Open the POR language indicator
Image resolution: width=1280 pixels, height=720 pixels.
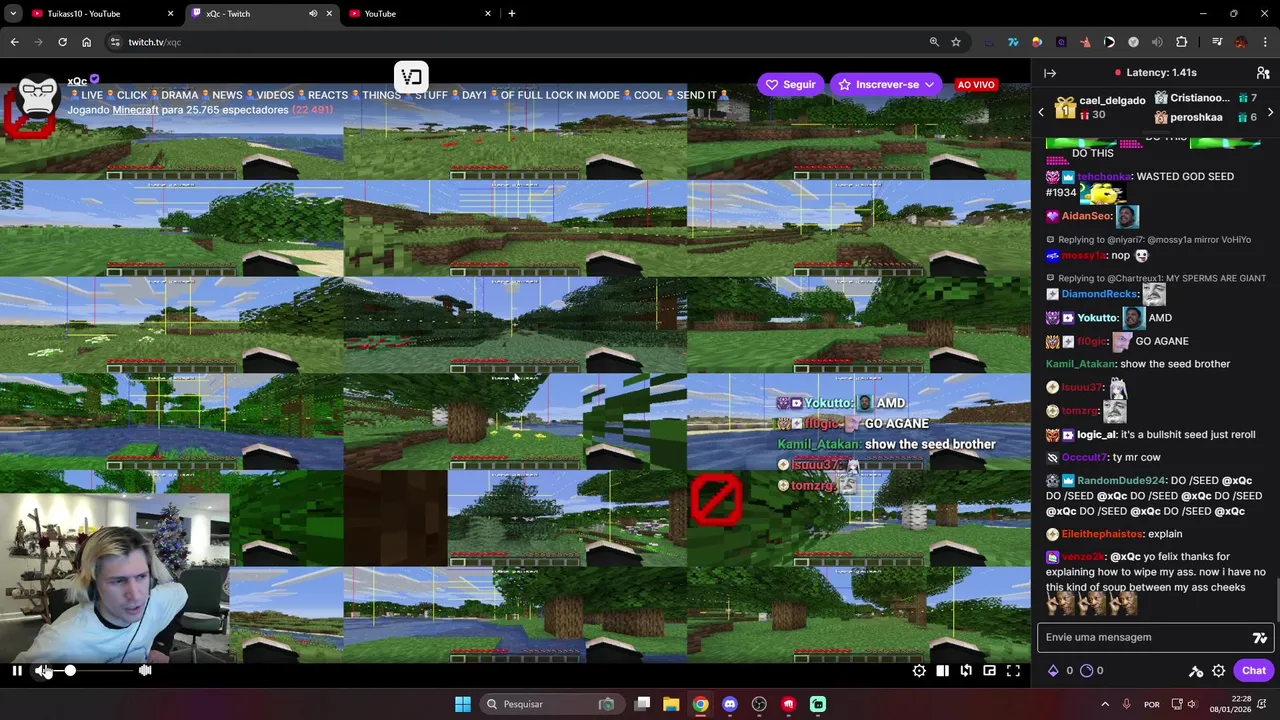[1152, 704]
